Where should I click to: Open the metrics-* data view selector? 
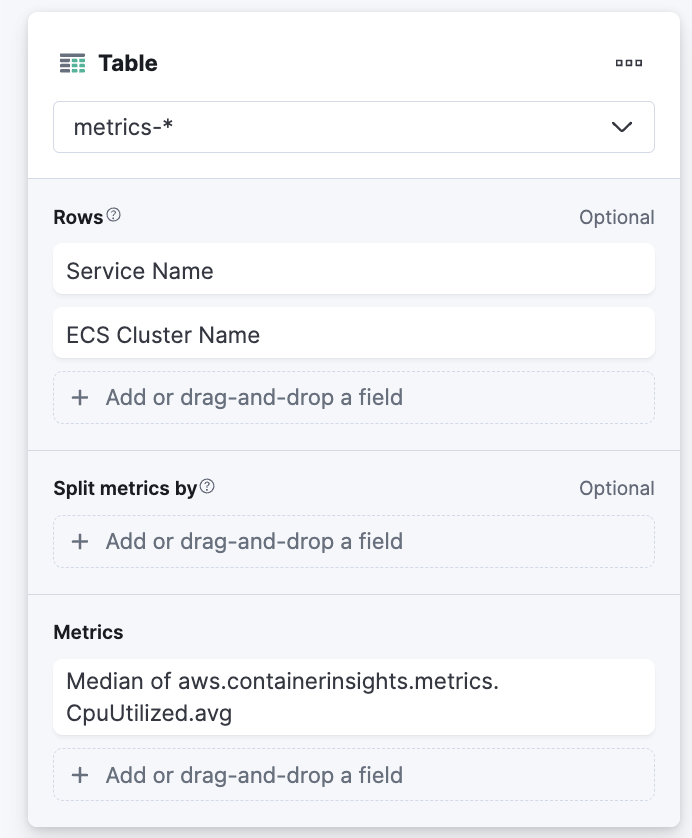click(x=330, y=127)
